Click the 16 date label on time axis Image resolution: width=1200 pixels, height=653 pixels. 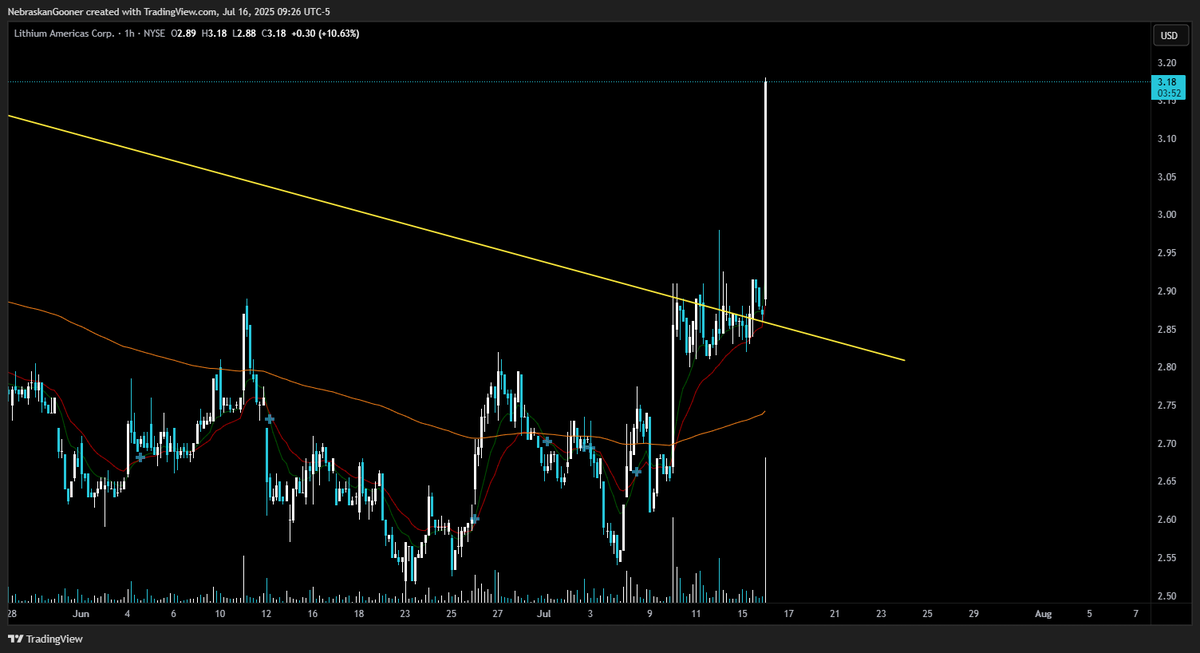coord(312,615)
